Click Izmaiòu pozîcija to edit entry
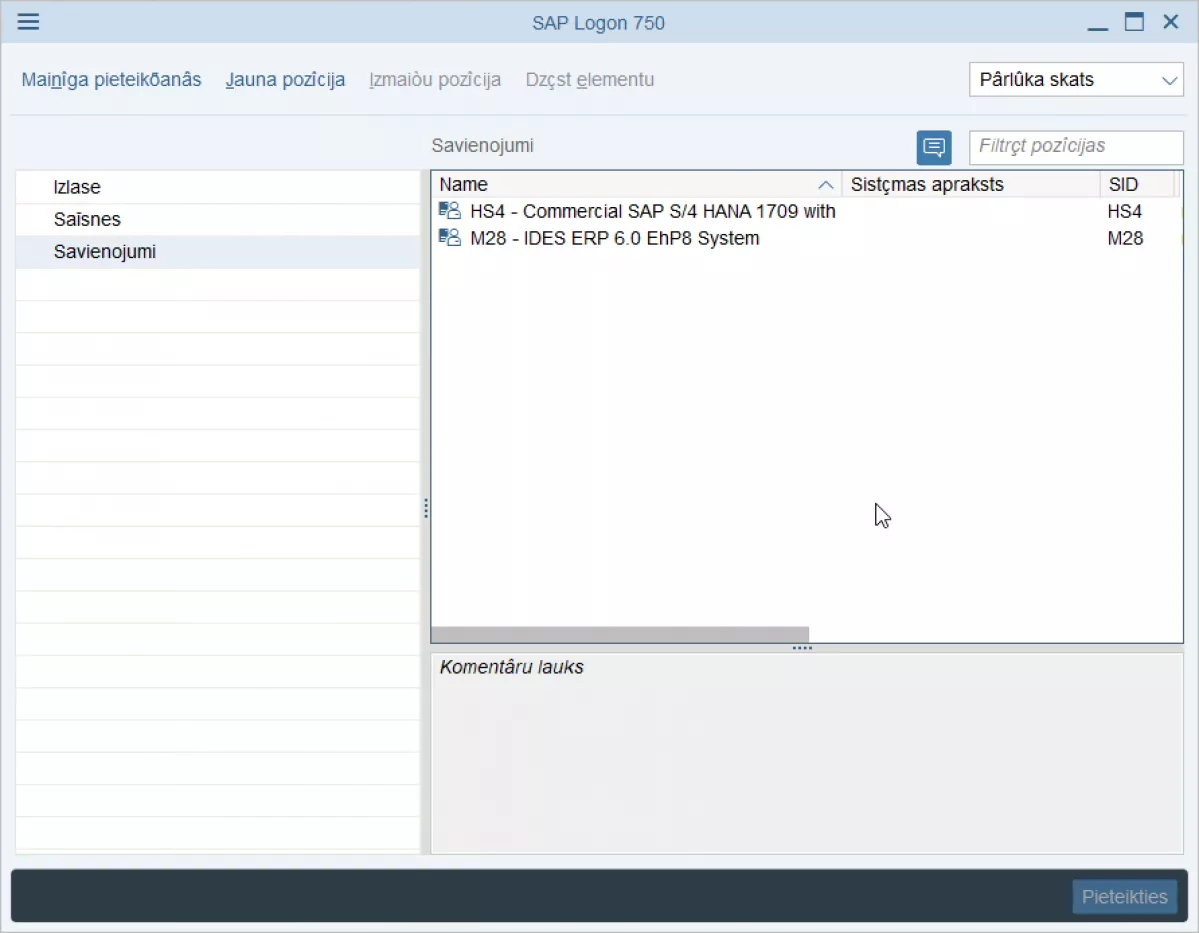The height and width of the screenshot is (933, 1199). coord(435,80)
